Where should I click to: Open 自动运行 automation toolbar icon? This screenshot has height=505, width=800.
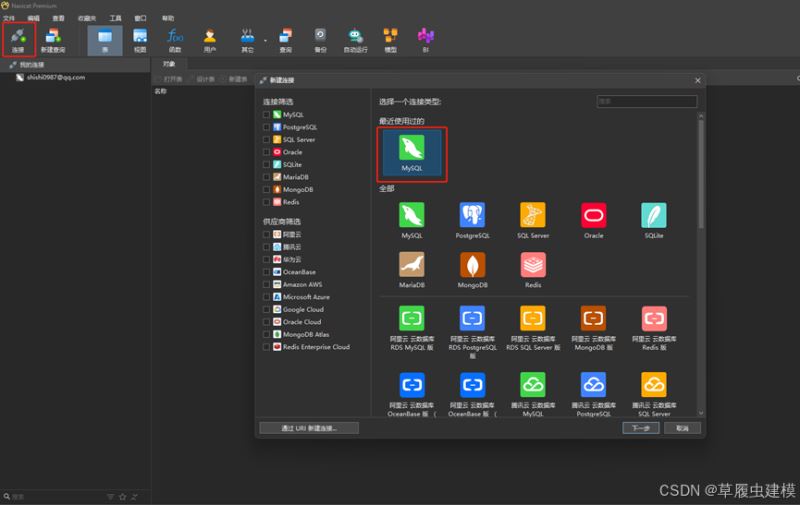tap(355, 41)
